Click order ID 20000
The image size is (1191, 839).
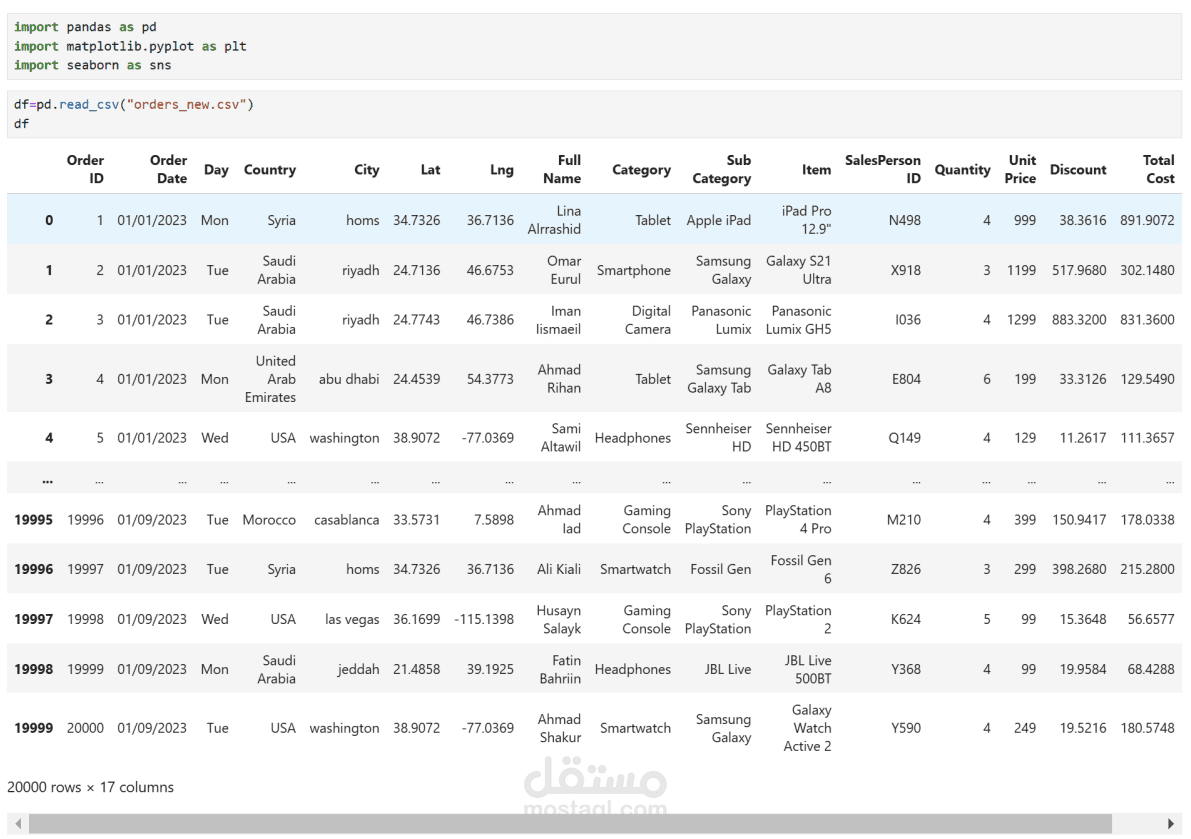point(85,728)
